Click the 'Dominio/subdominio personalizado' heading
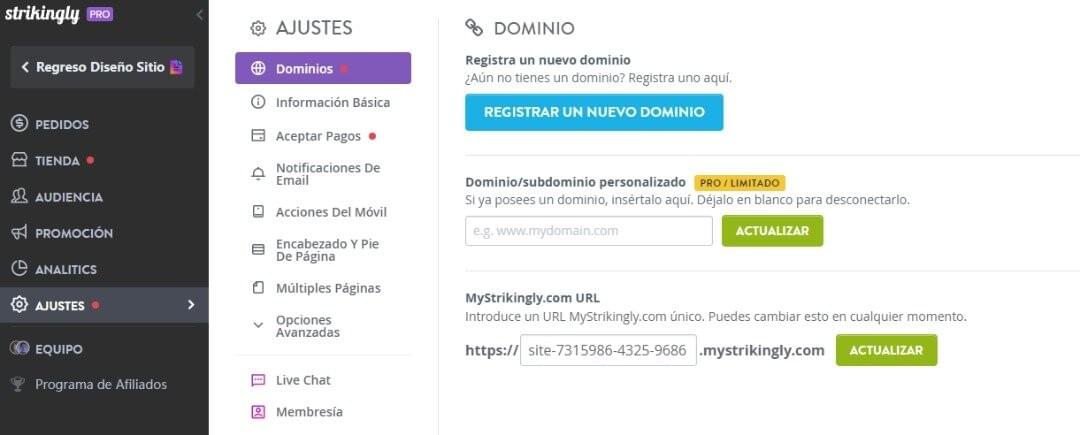 pos(576,182)
